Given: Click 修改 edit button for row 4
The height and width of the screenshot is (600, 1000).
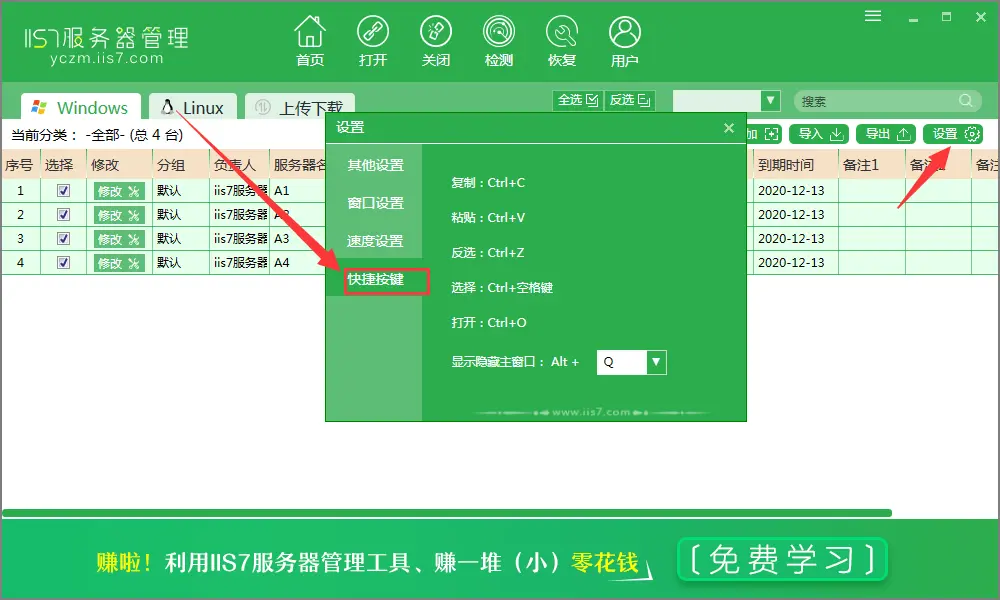Looking at the screenshot, I should tap(119, 263).
